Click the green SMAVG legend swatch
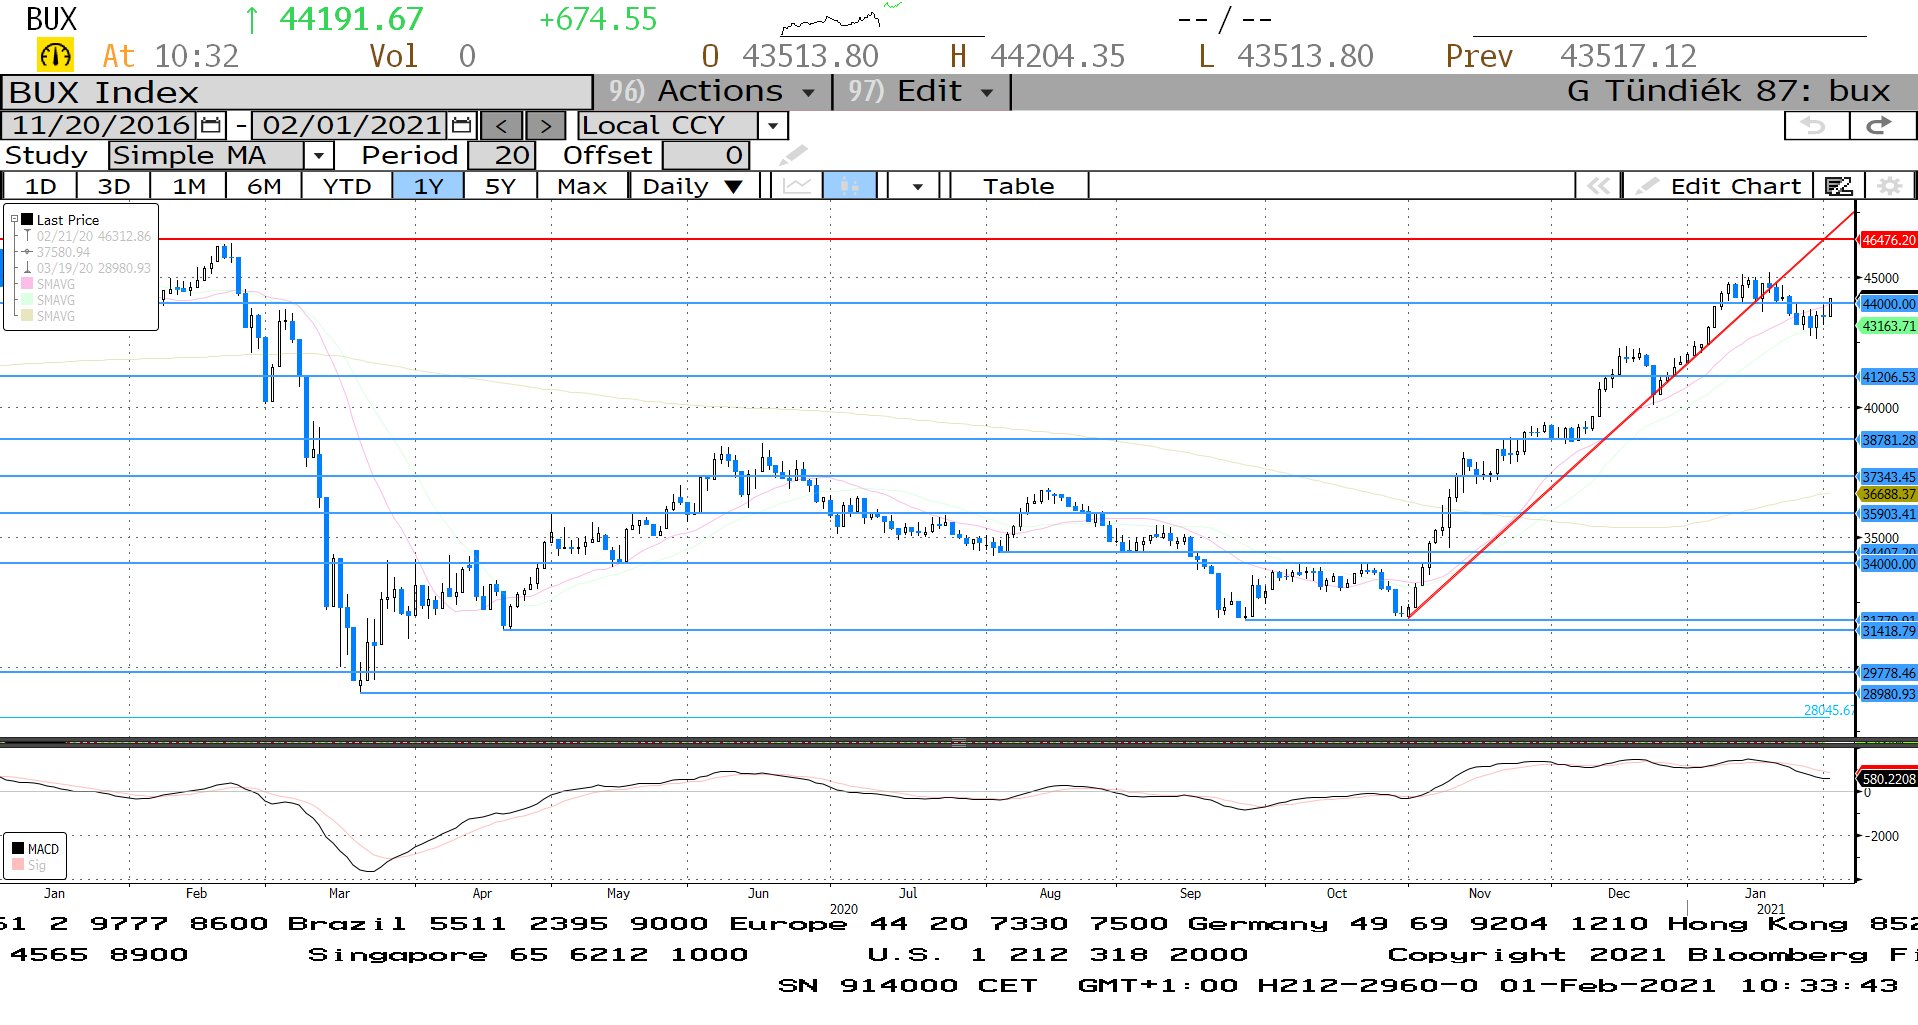Viewport: 1918px width, 1025px height. (28, 300)
